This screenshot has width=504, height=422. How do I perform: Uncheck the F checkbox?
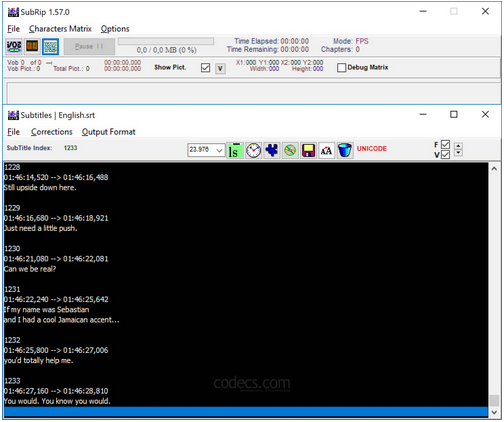pos(445,144)
